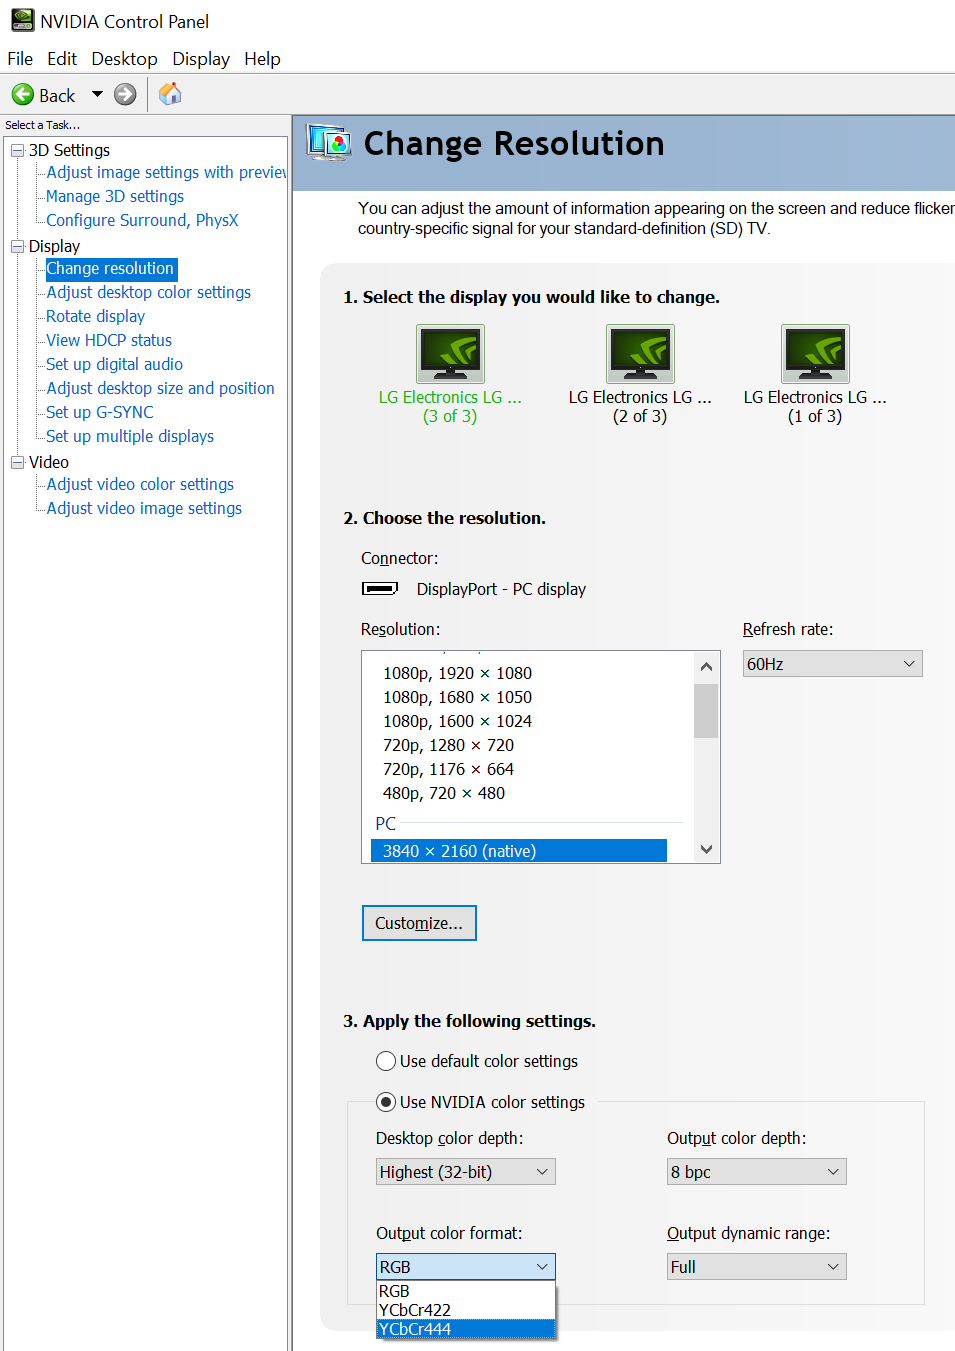The height and width of the screenshot is (1351, 955).
Task: Select resolution 480p, 720 × 480
Action: pos(444,793)
